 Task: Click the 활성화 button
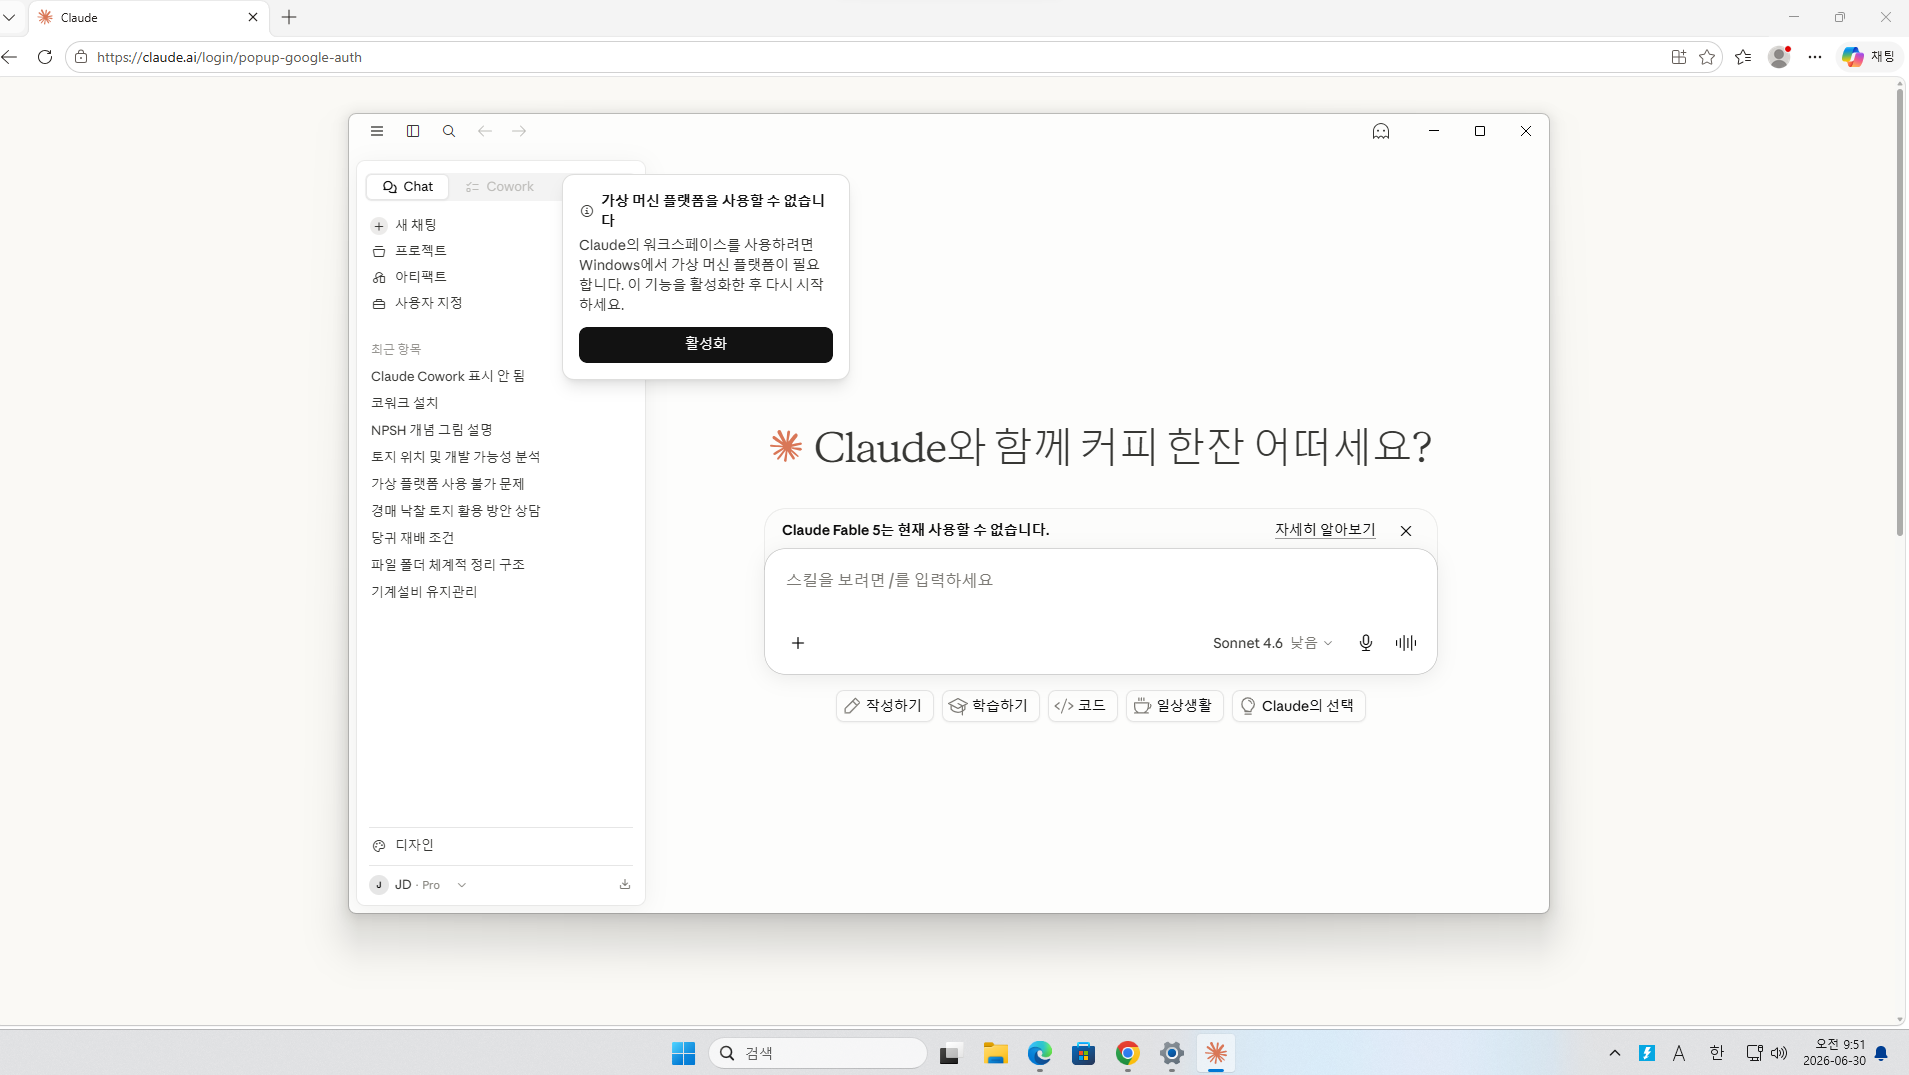706,345
